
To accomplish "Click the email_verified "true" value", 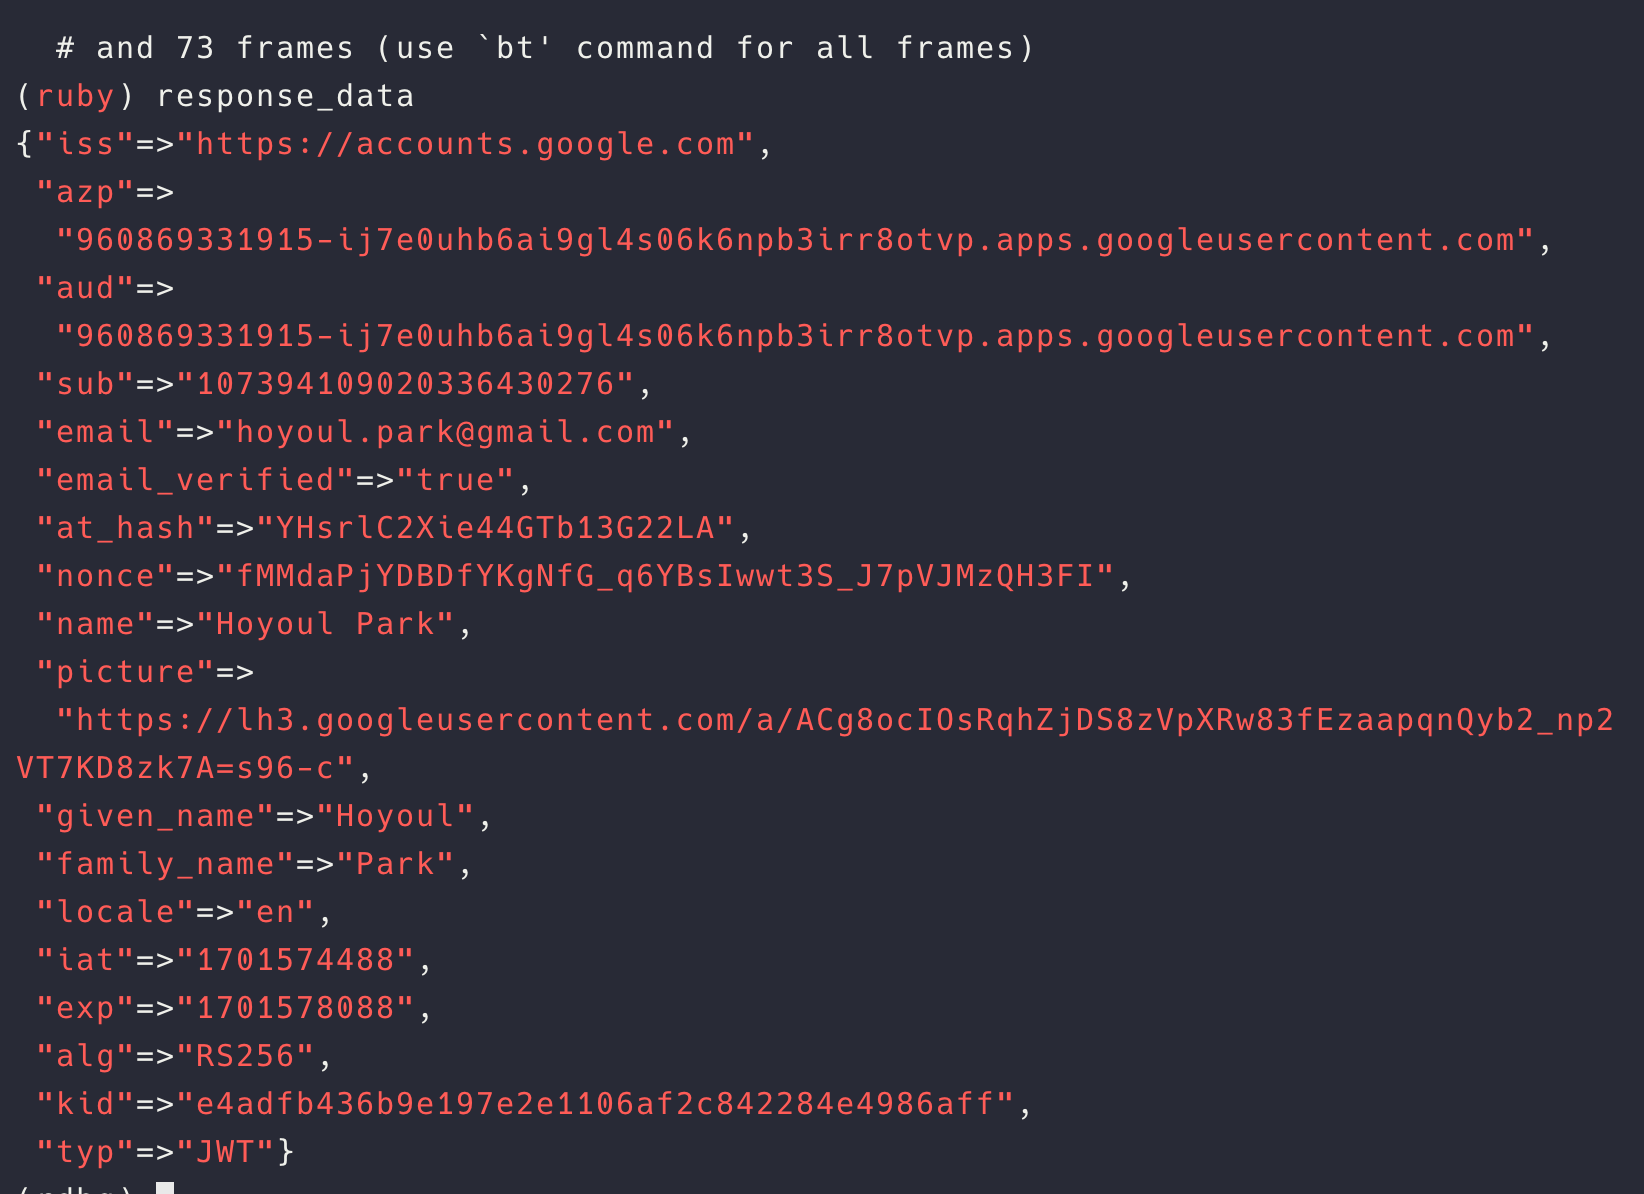I will 455,480.
